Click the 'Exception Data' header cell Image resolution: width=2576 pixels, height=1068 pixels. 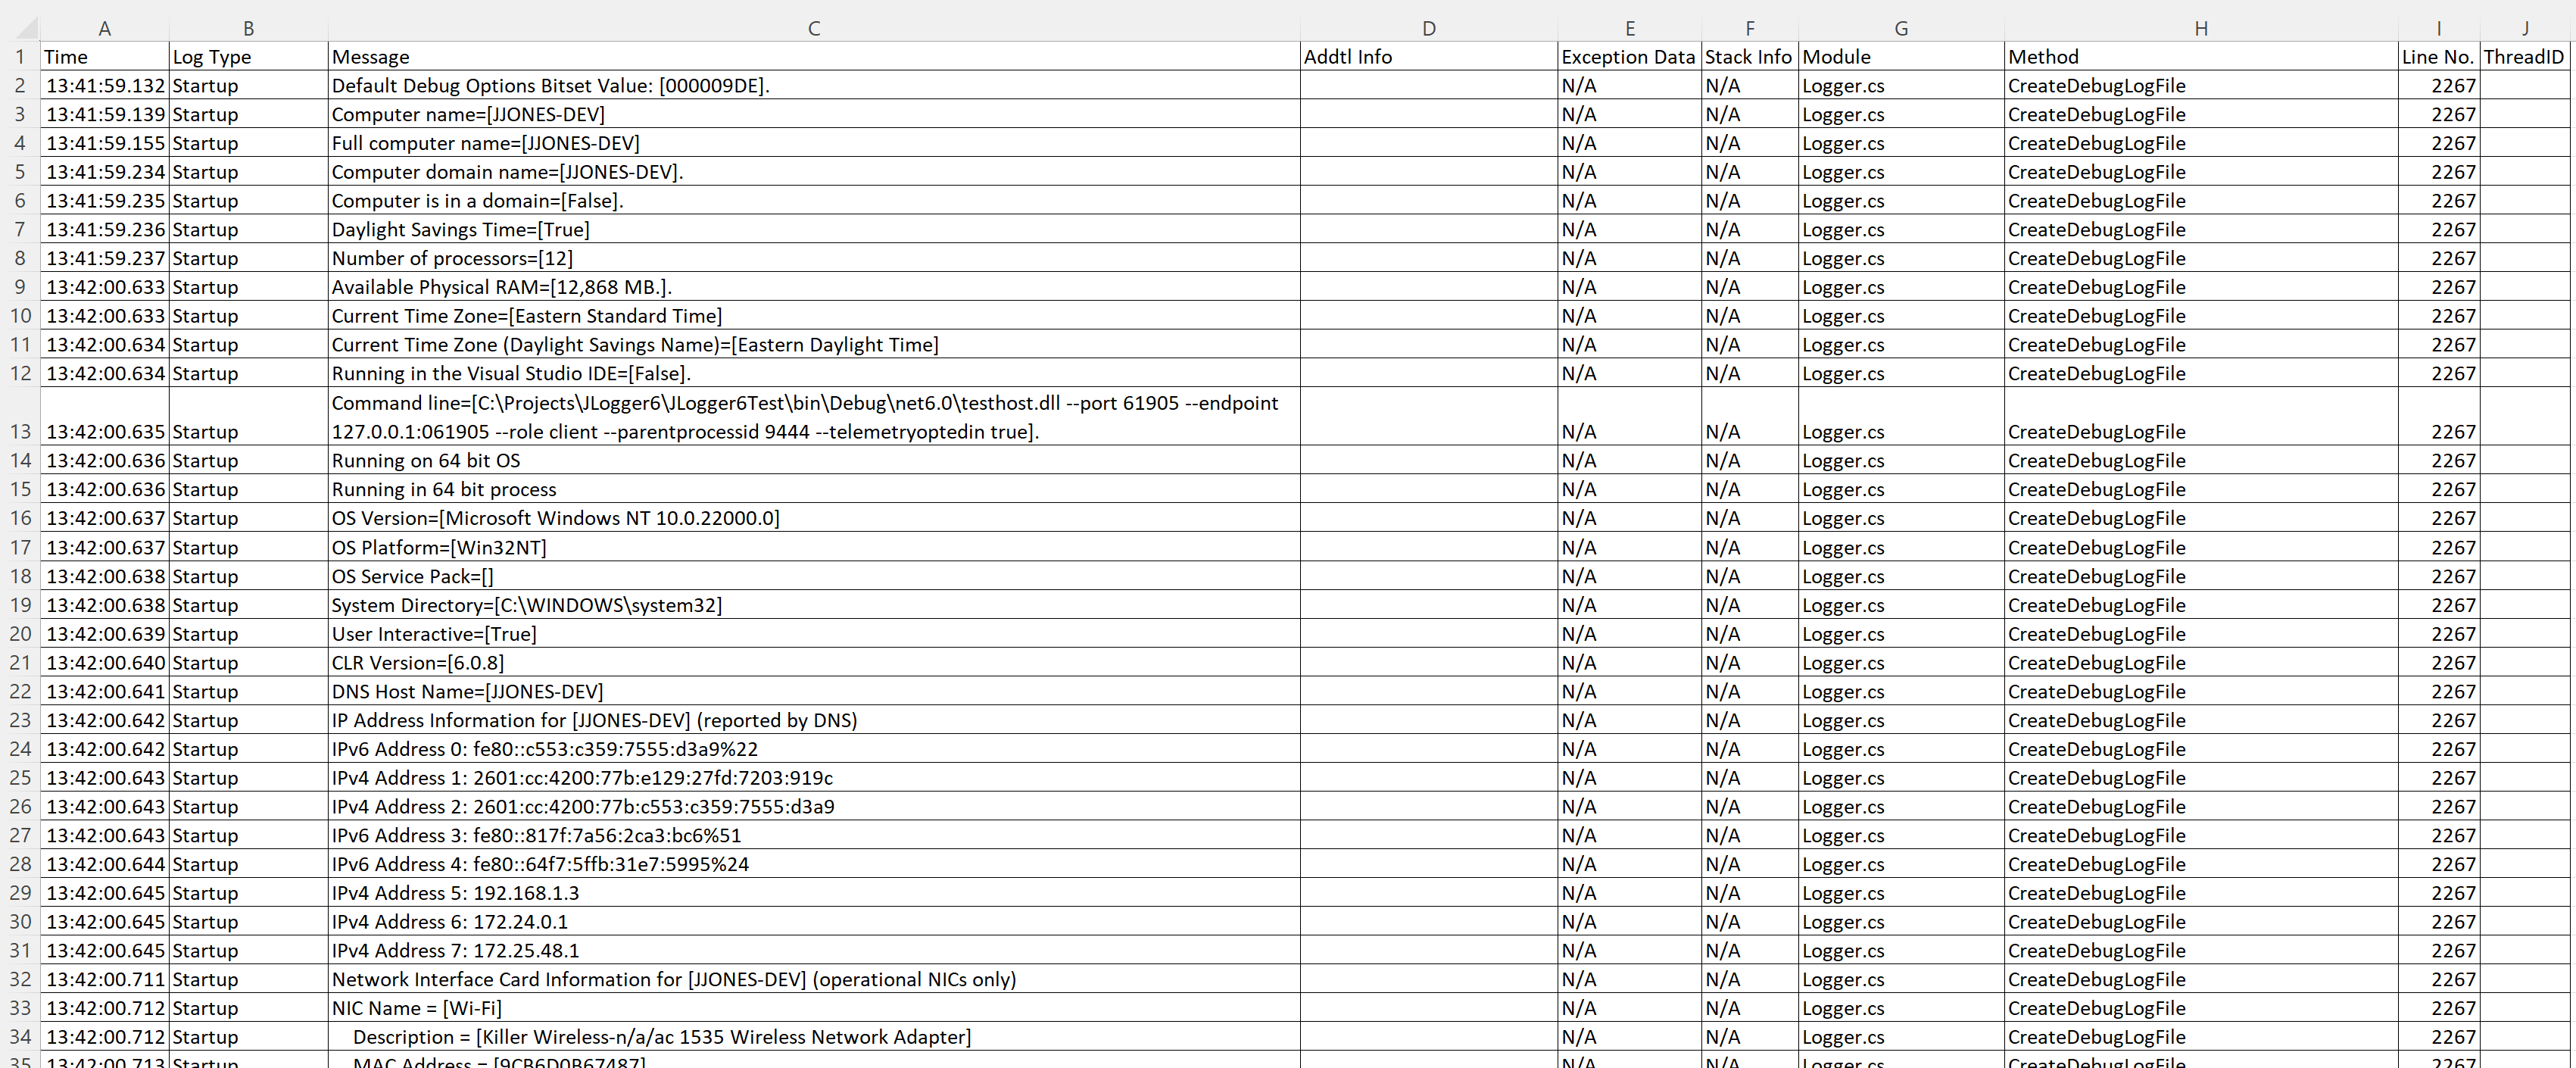coord(1629,56)
